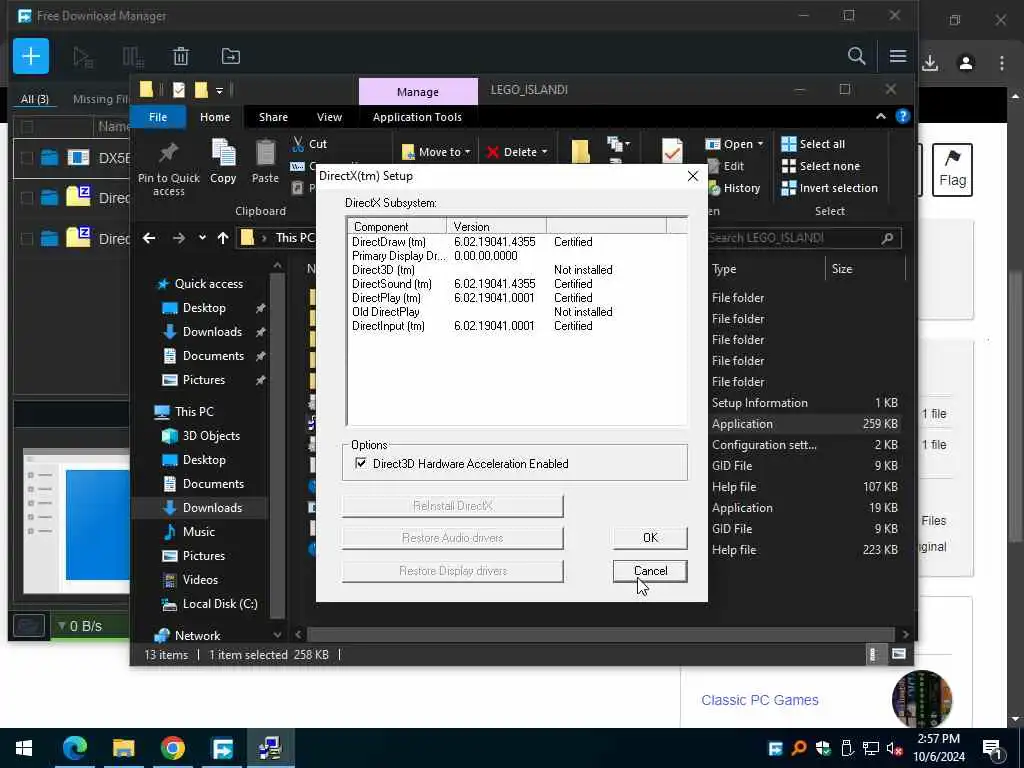Click the Explorer horizontal scrollbar
The image size is (1024, 768).
click(600, 634)
